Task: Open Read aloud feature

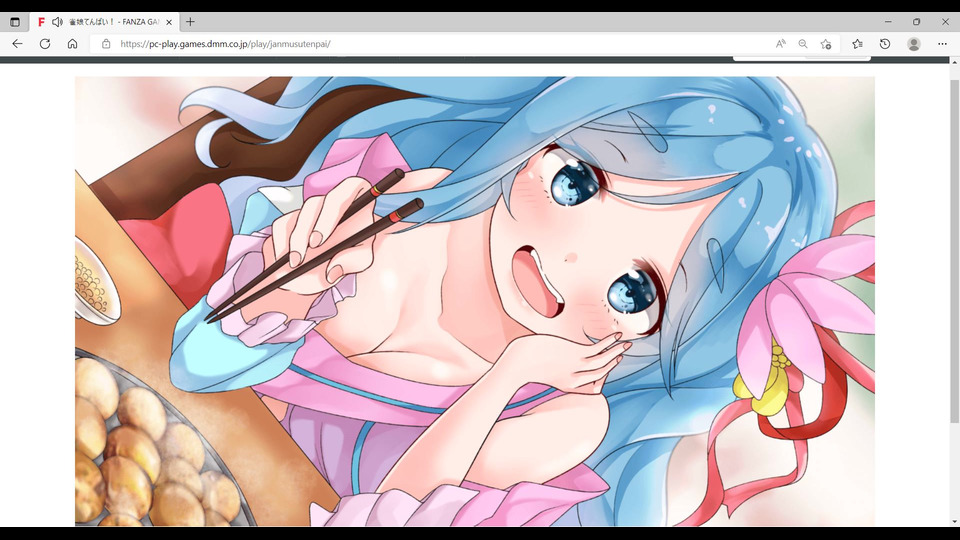Action: 781,44
